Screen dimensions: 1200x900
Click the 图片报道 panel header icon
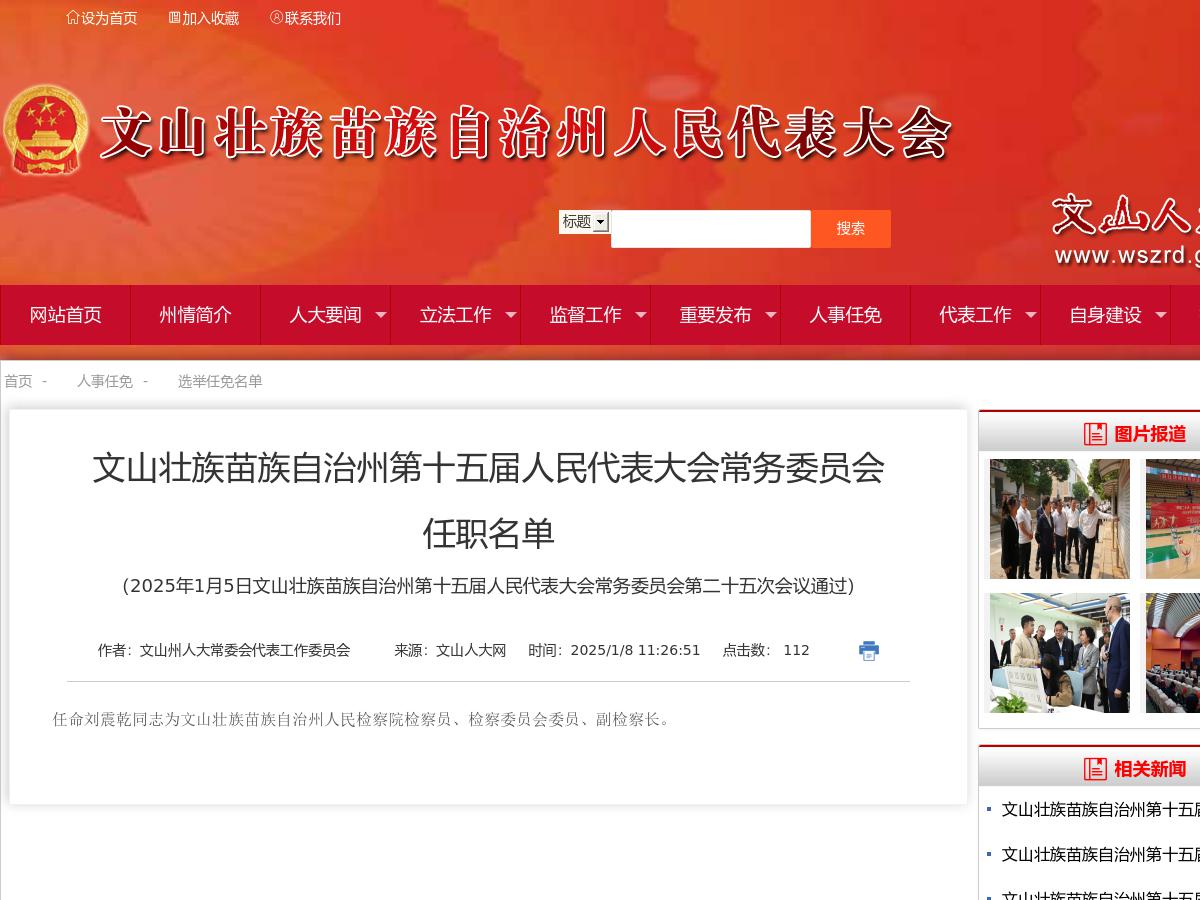tap(1095, 433)
